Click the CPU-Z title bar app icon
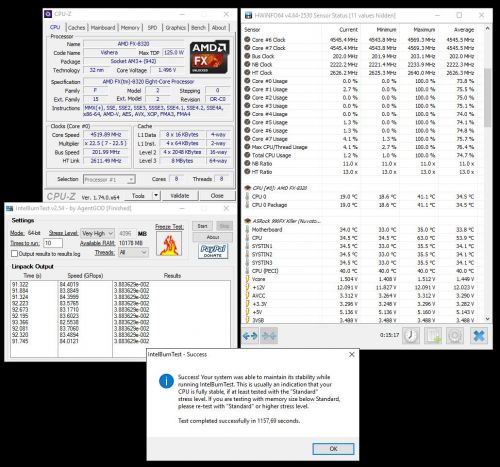Viewport: 500px width, 467px height. pyautogui.click(x=48, y=14)
